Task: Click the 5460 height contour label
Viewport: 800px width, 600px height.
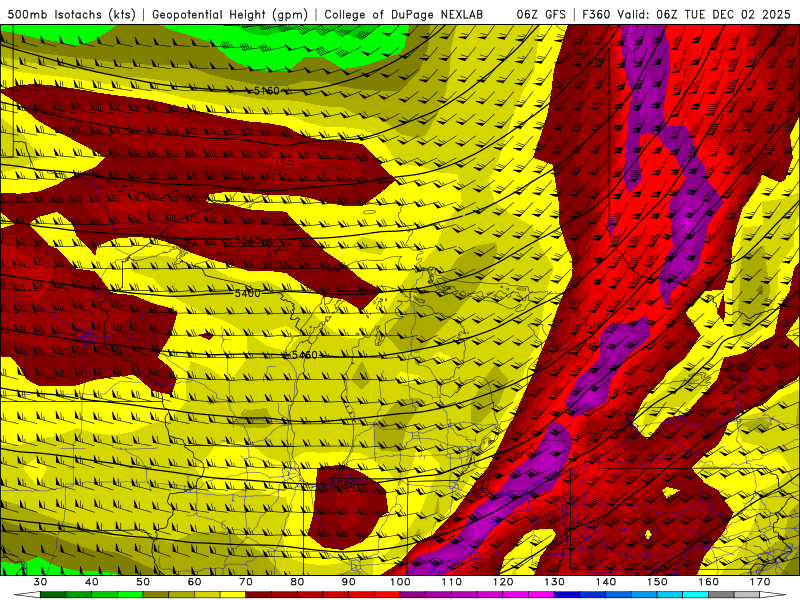Action: click(x=305, y=355)
